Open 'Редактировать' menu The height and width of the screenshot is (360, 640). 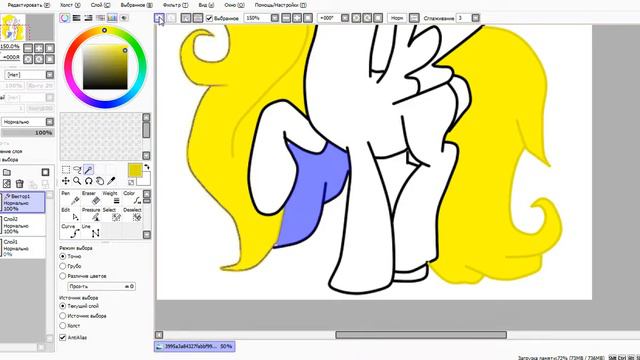click(x=29, y=5)
